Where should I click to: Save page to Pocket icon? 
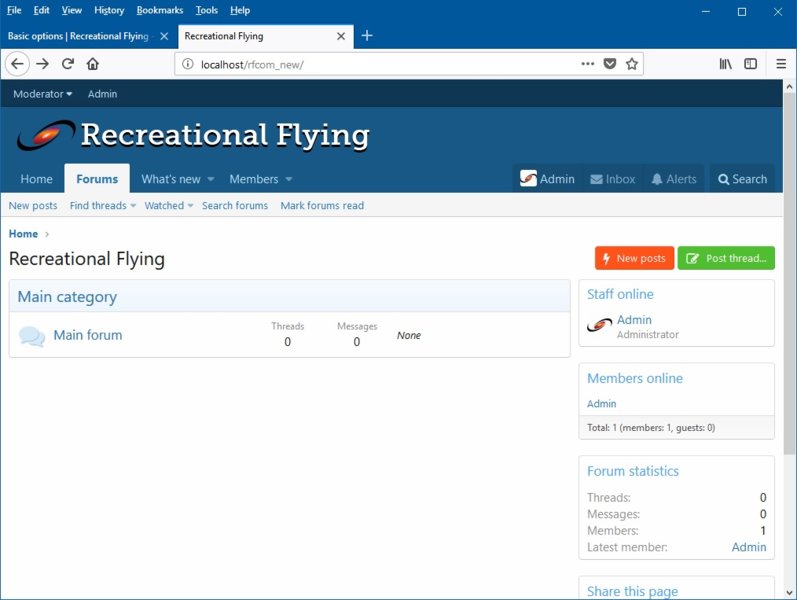[610, 64]
